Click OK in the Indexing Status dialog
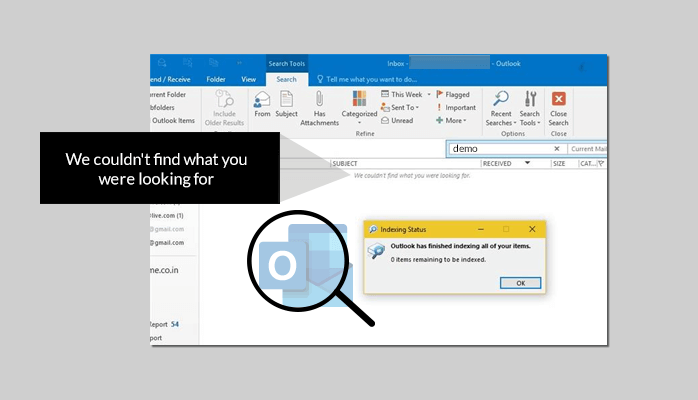Viewport: 698px width, 400px height. click(520, 283)
